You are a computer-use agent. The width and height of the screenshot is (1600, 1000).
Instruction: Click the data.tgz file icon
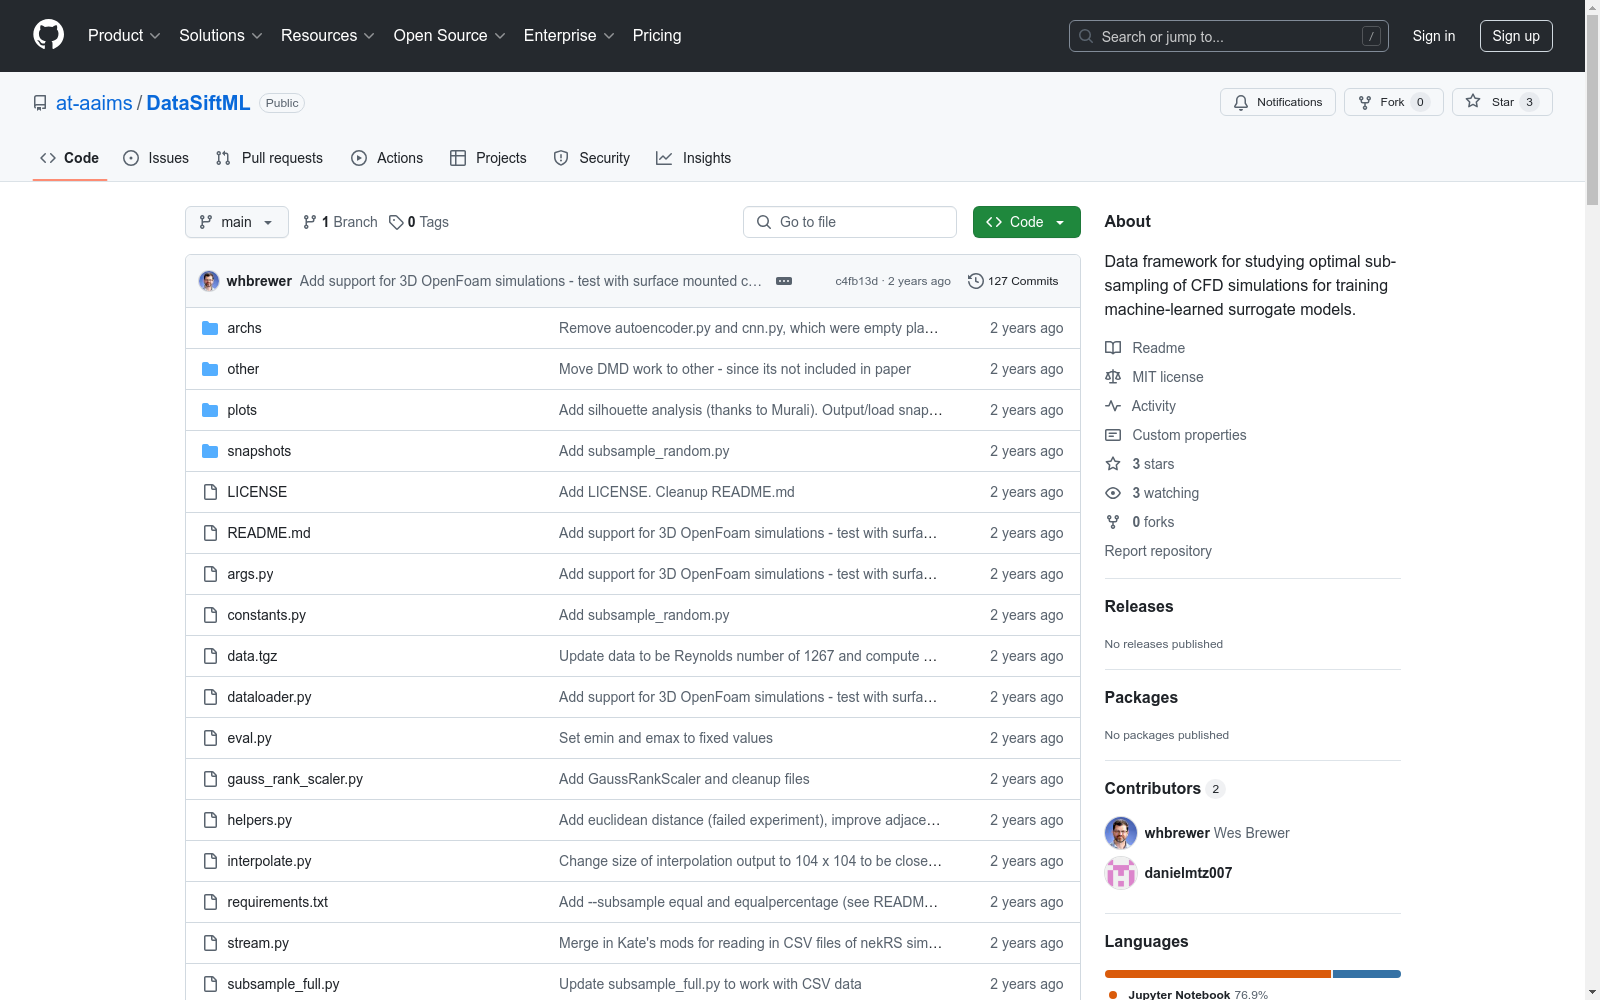(x=210, y=656)
